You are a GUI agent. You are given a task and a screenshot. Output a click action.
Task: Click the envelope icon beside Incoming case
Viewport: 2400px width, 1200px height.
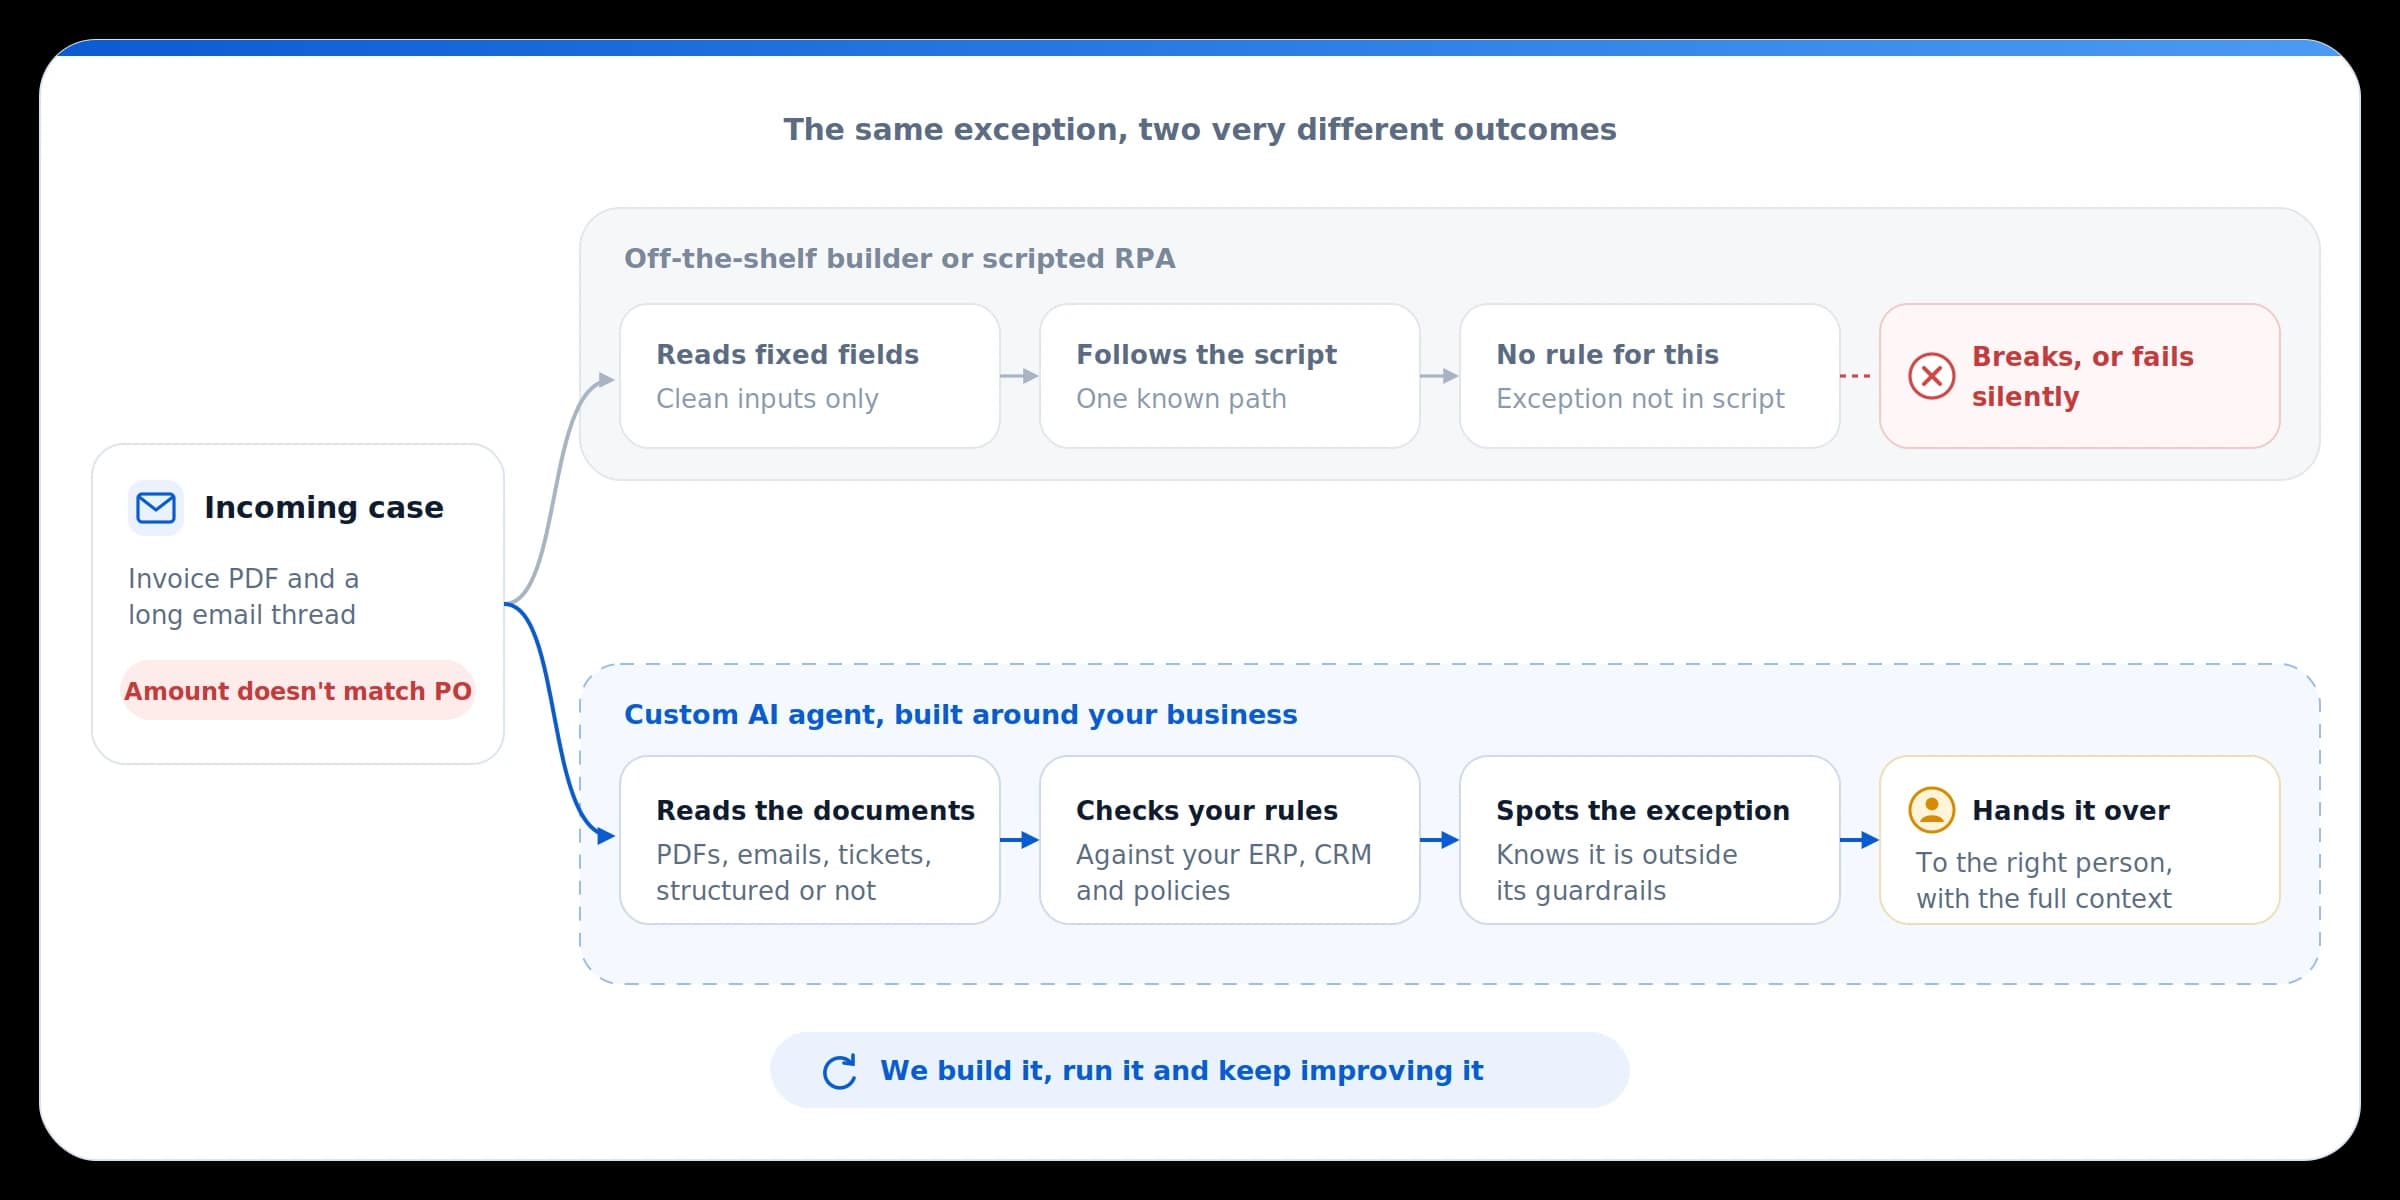(x=156, y=508)
